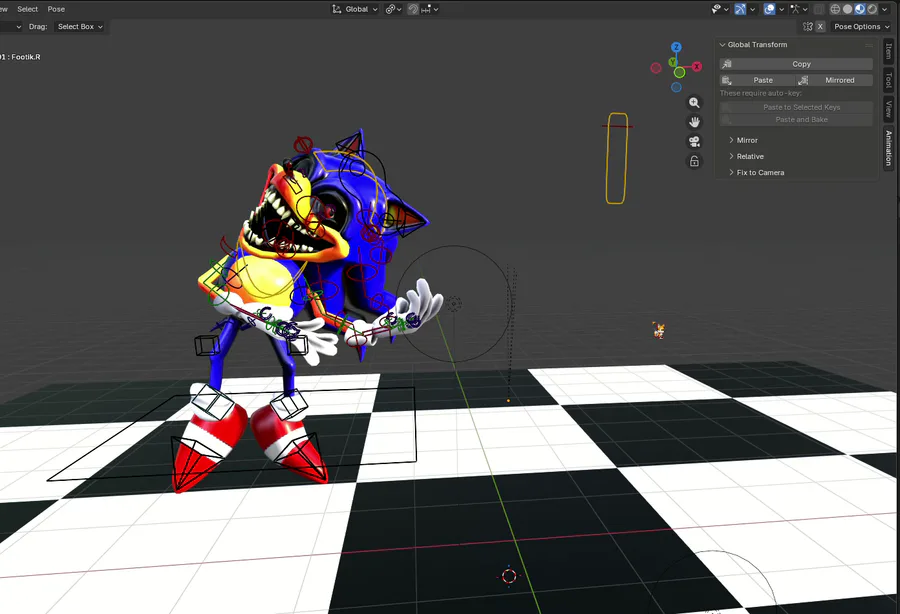Click the Copy global transform button

796,64
